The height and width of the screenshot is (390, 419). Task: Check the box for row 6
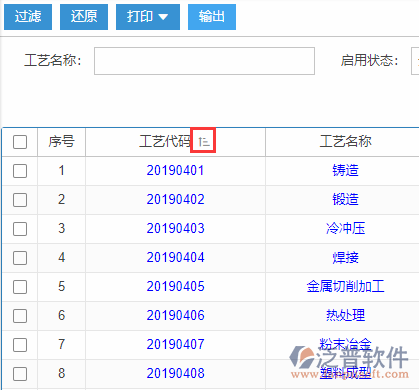tap(20, 316)
